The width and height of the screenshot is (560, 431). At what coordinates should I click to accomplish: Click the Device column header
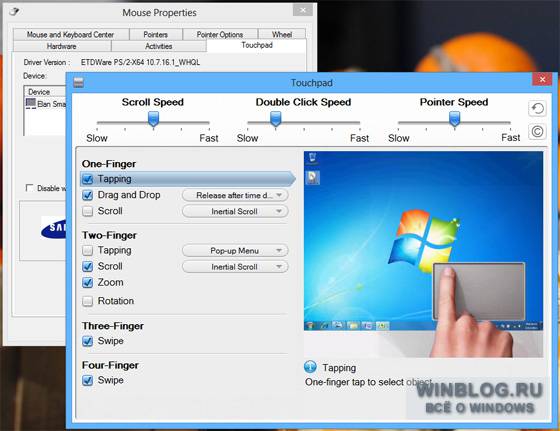pyautogui.click(x=45, y=92)
